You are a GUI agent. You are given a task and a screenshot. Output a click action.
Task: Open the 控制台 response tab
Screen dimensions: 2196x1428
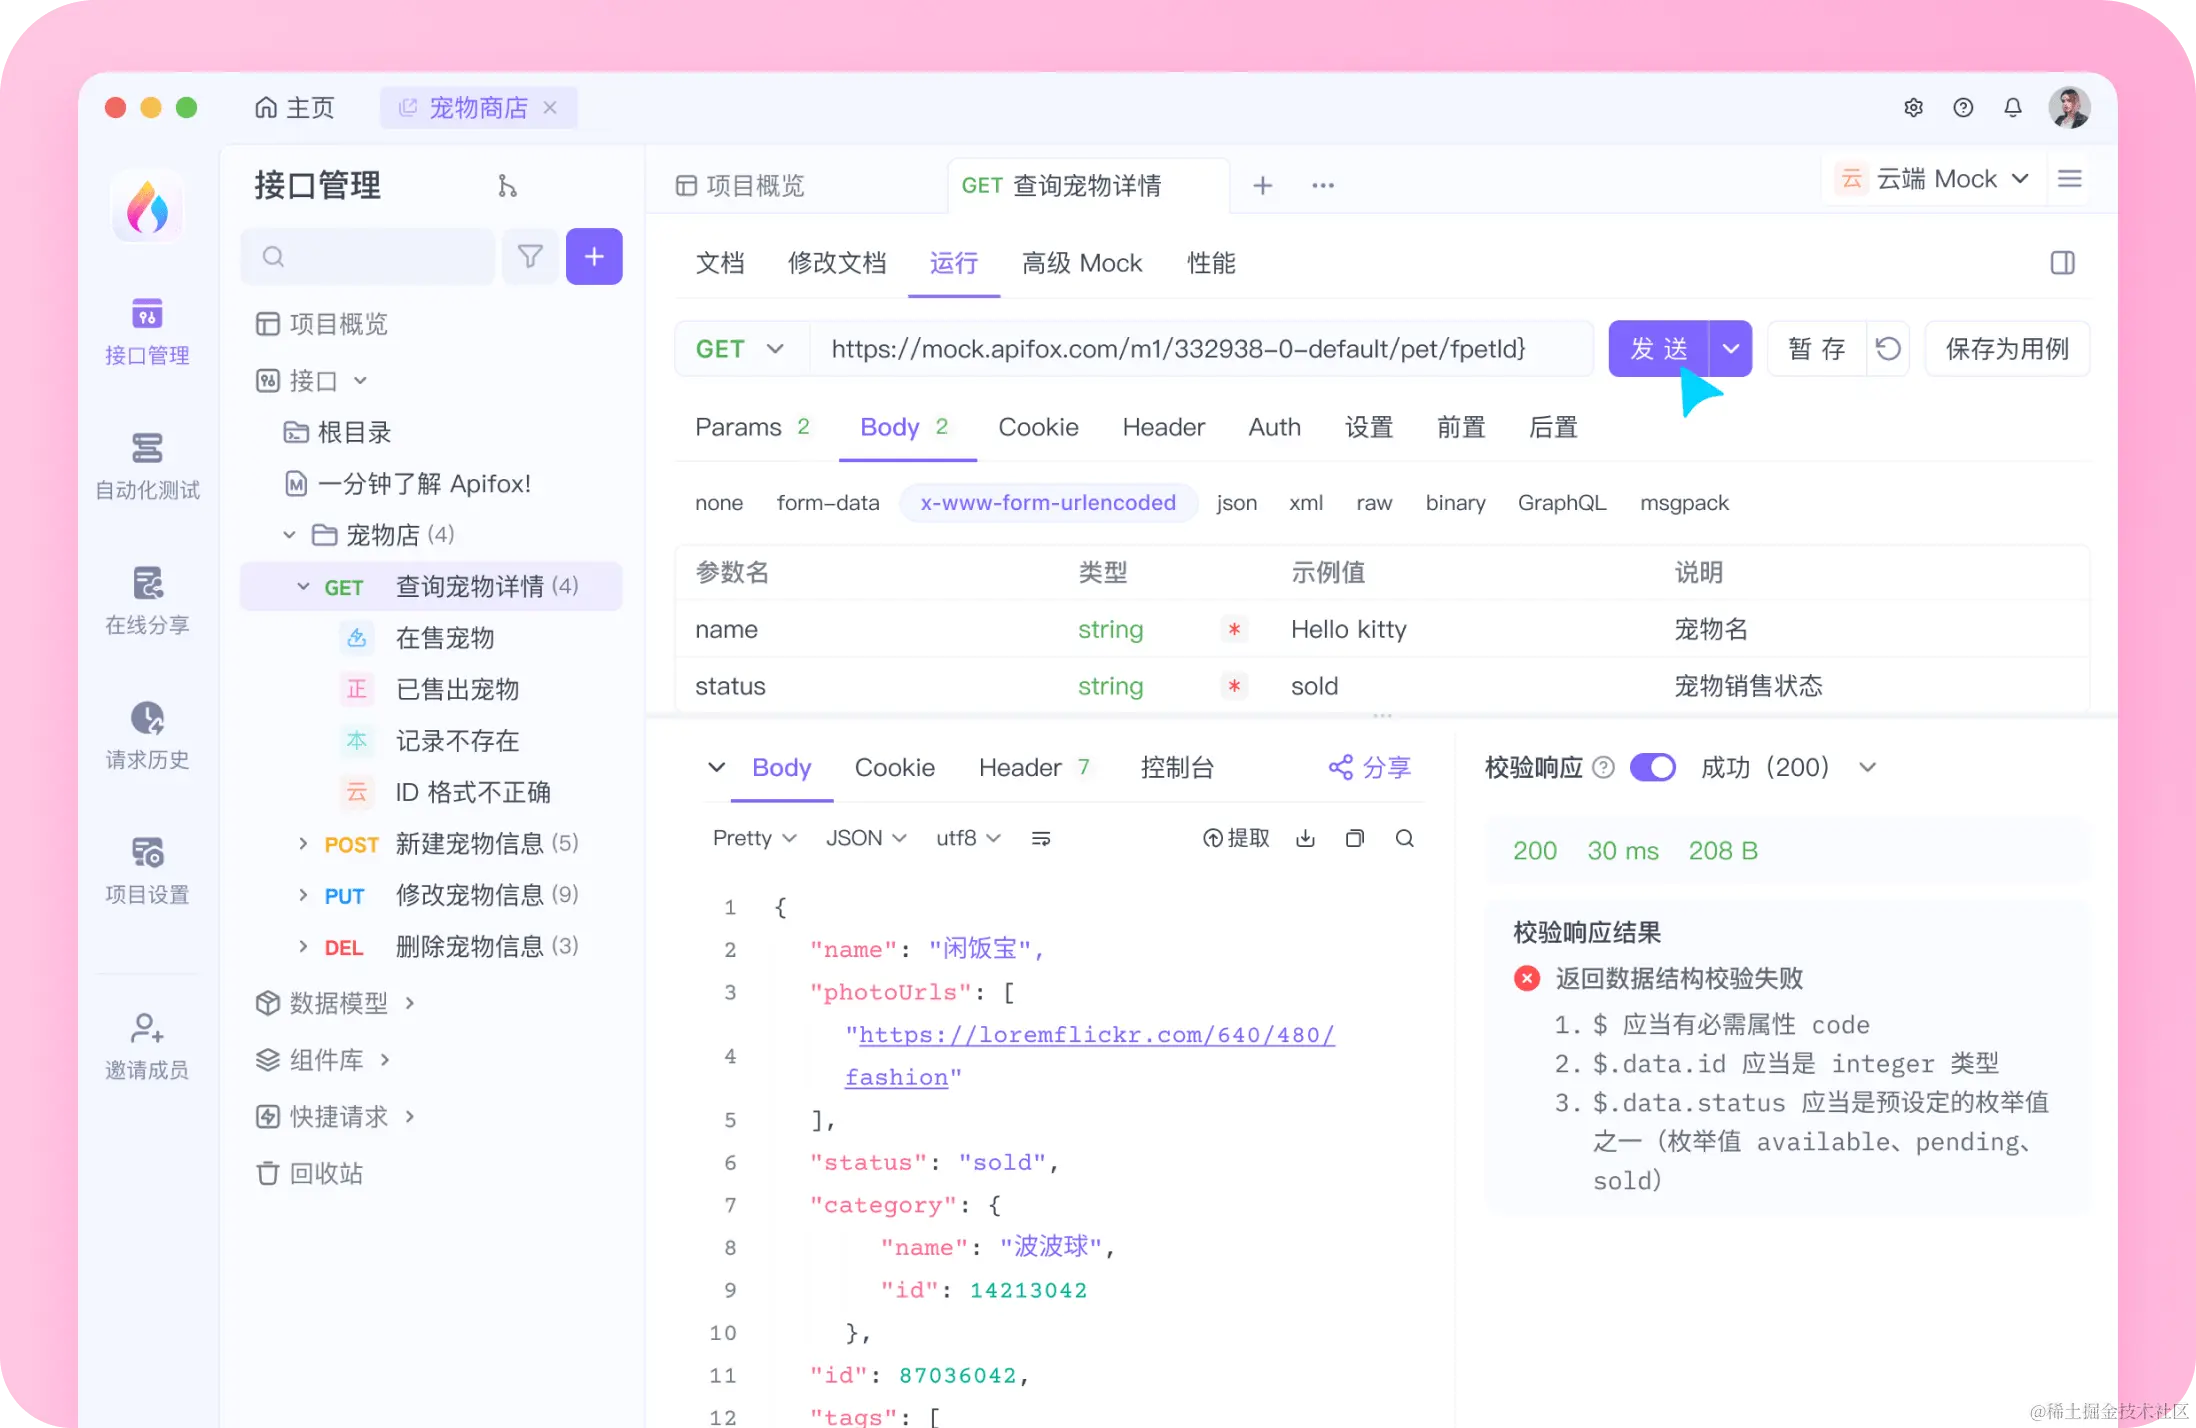[1177, 767]
